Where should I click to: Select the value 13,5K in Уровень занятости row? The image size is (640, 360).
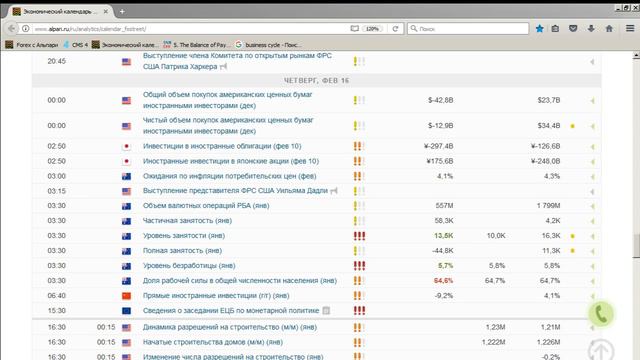[x=443, y=236]
